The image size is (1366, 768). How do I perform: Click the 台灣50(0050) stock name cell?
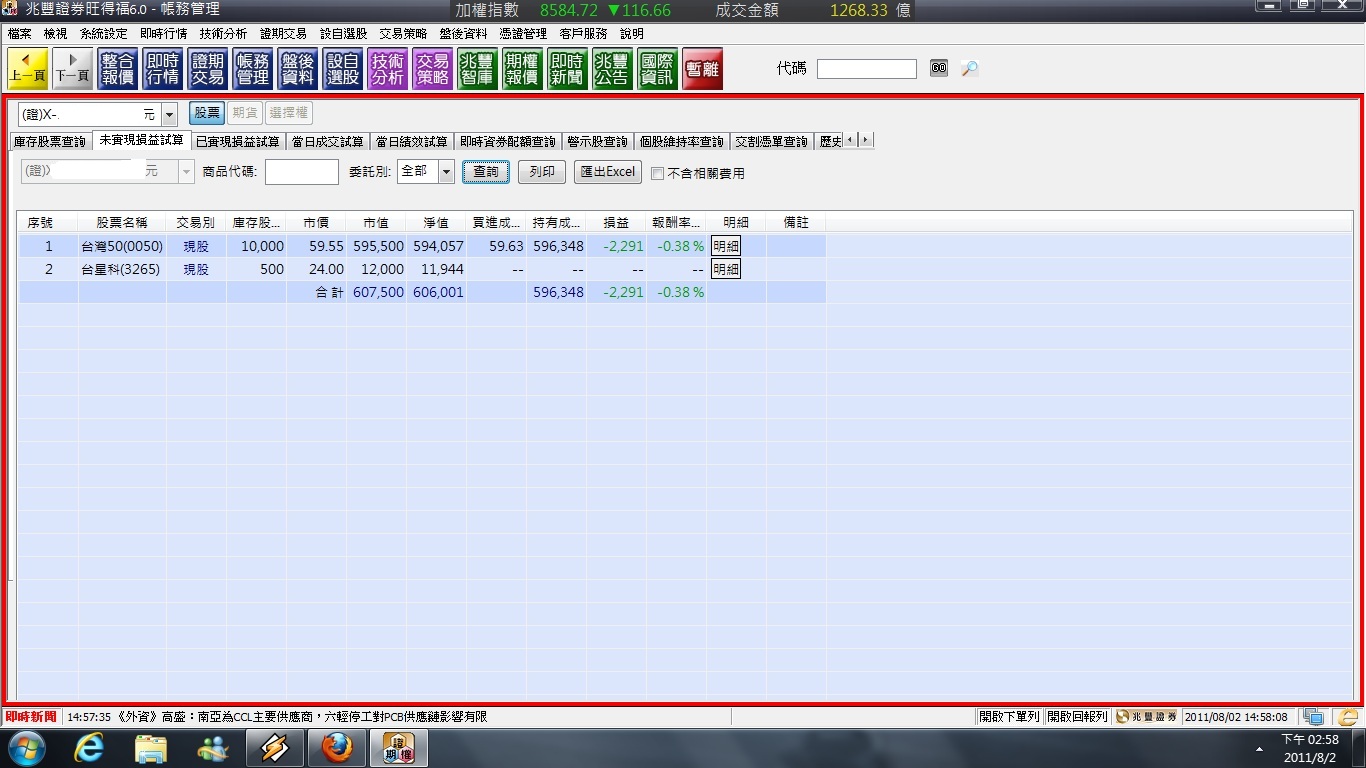[x=122, y=246]
